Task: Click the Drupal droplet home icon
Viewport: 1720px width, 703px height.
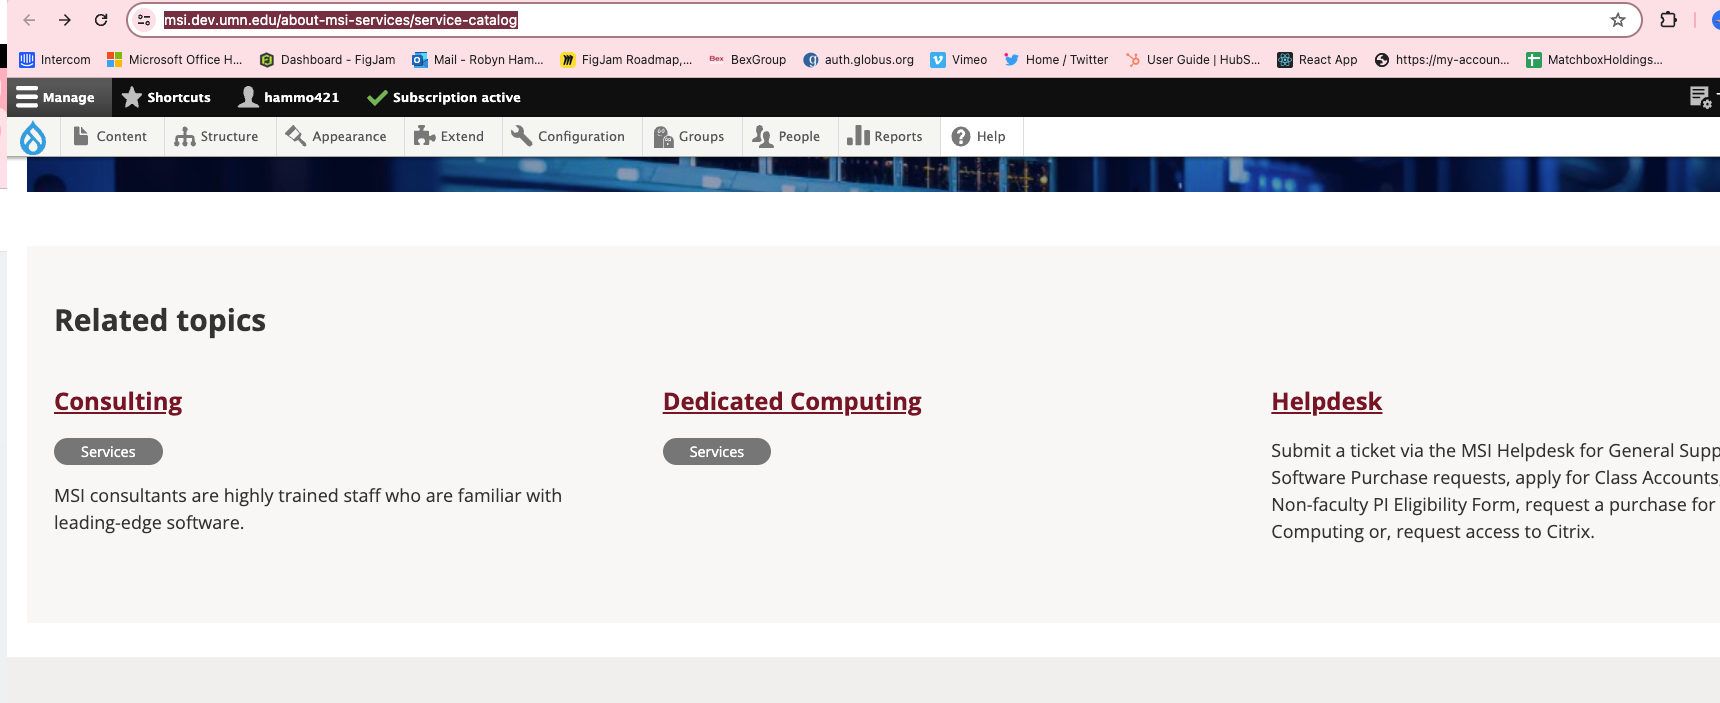Action: 33,137
